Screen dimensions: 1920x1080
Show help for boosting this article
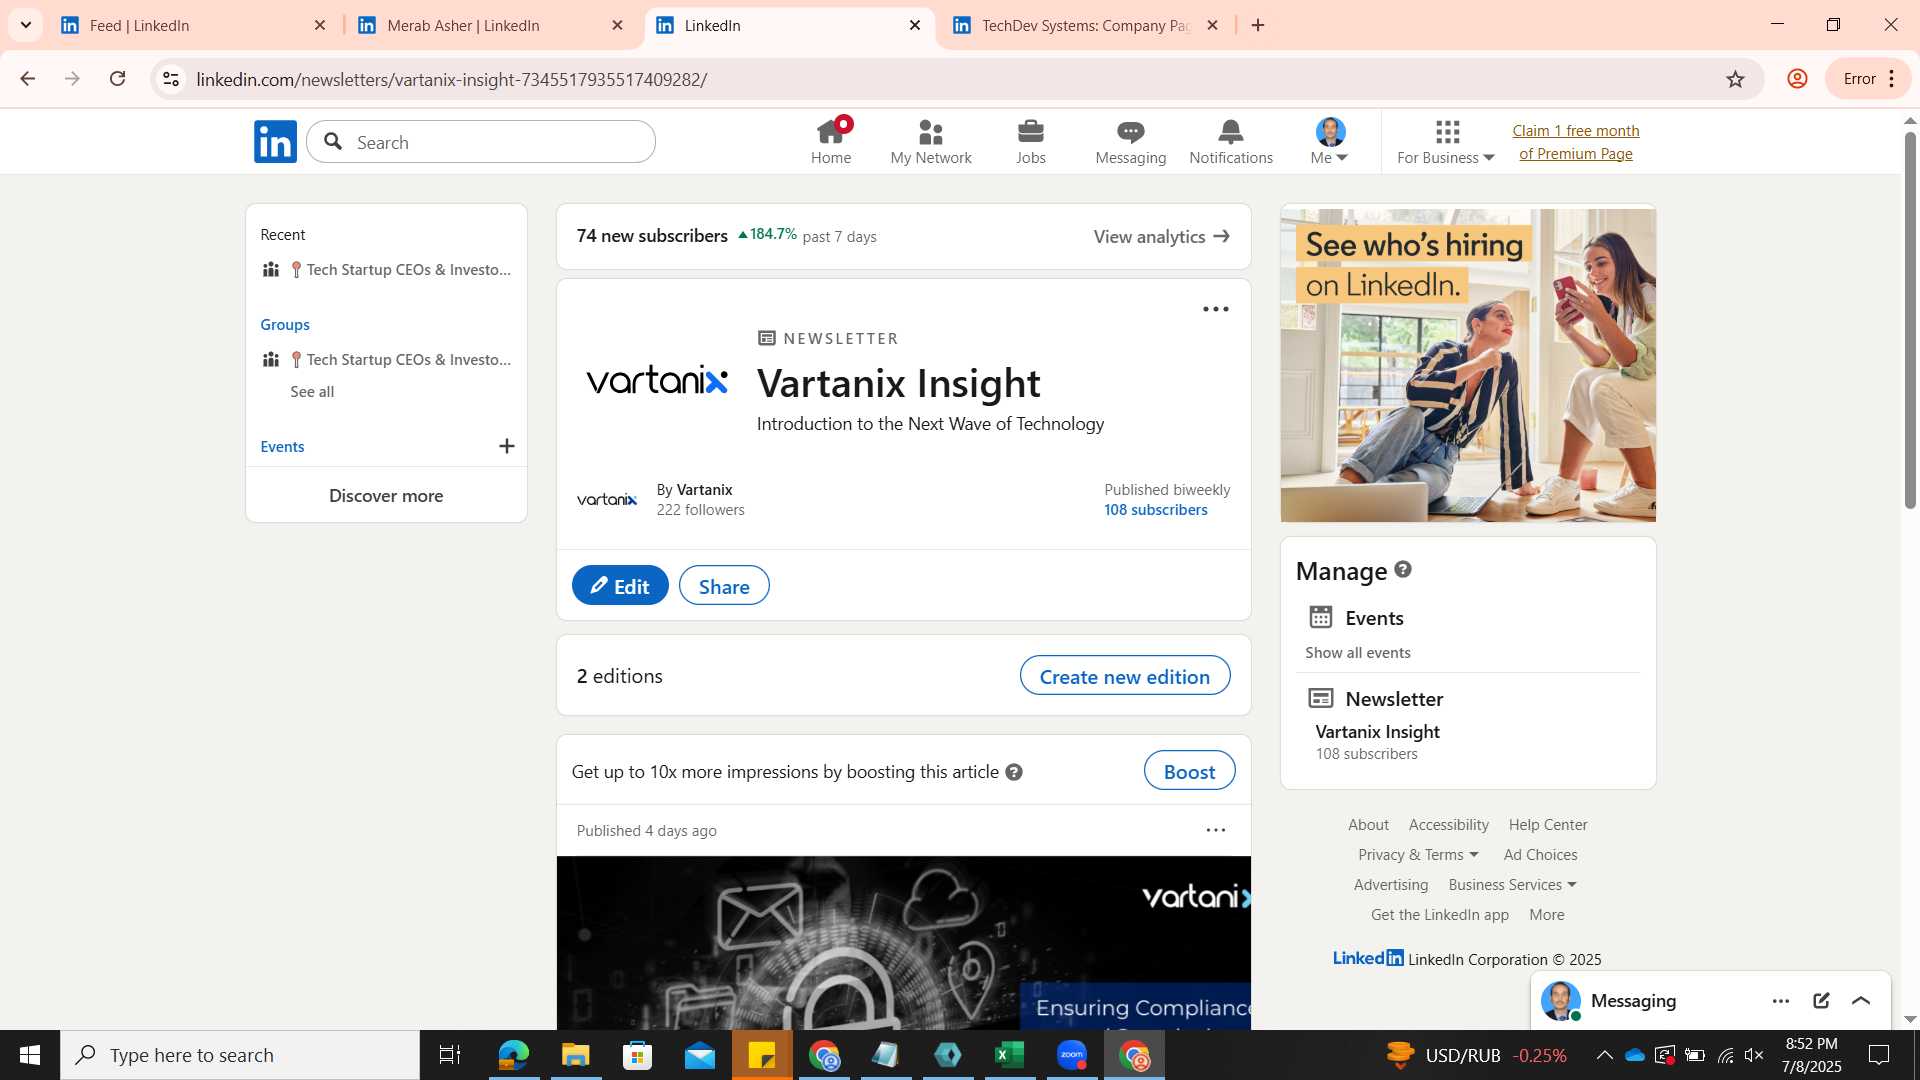tap(1014, 772)
